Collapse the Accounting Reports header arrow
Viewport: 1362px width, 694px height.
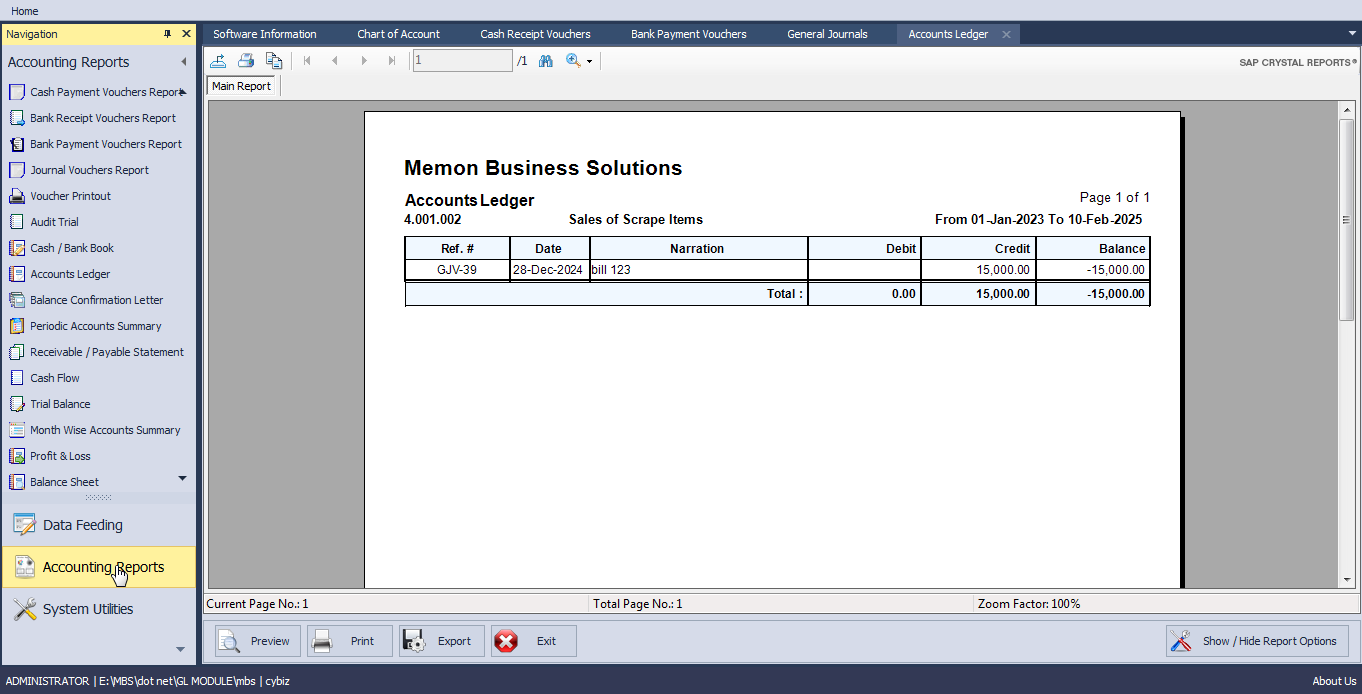[x=183, y=62]
